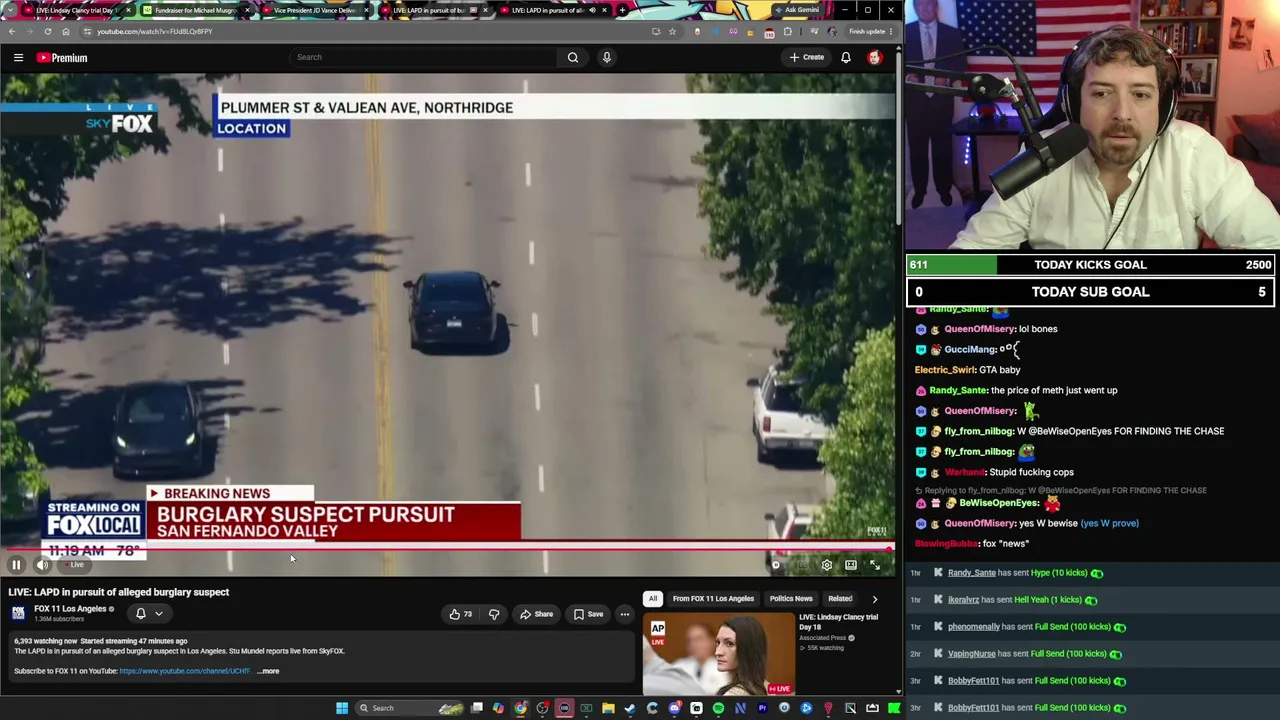Open the YouTube account avatar menu
The width and height of the screenshot is (1280, 720).
(875, 58)
